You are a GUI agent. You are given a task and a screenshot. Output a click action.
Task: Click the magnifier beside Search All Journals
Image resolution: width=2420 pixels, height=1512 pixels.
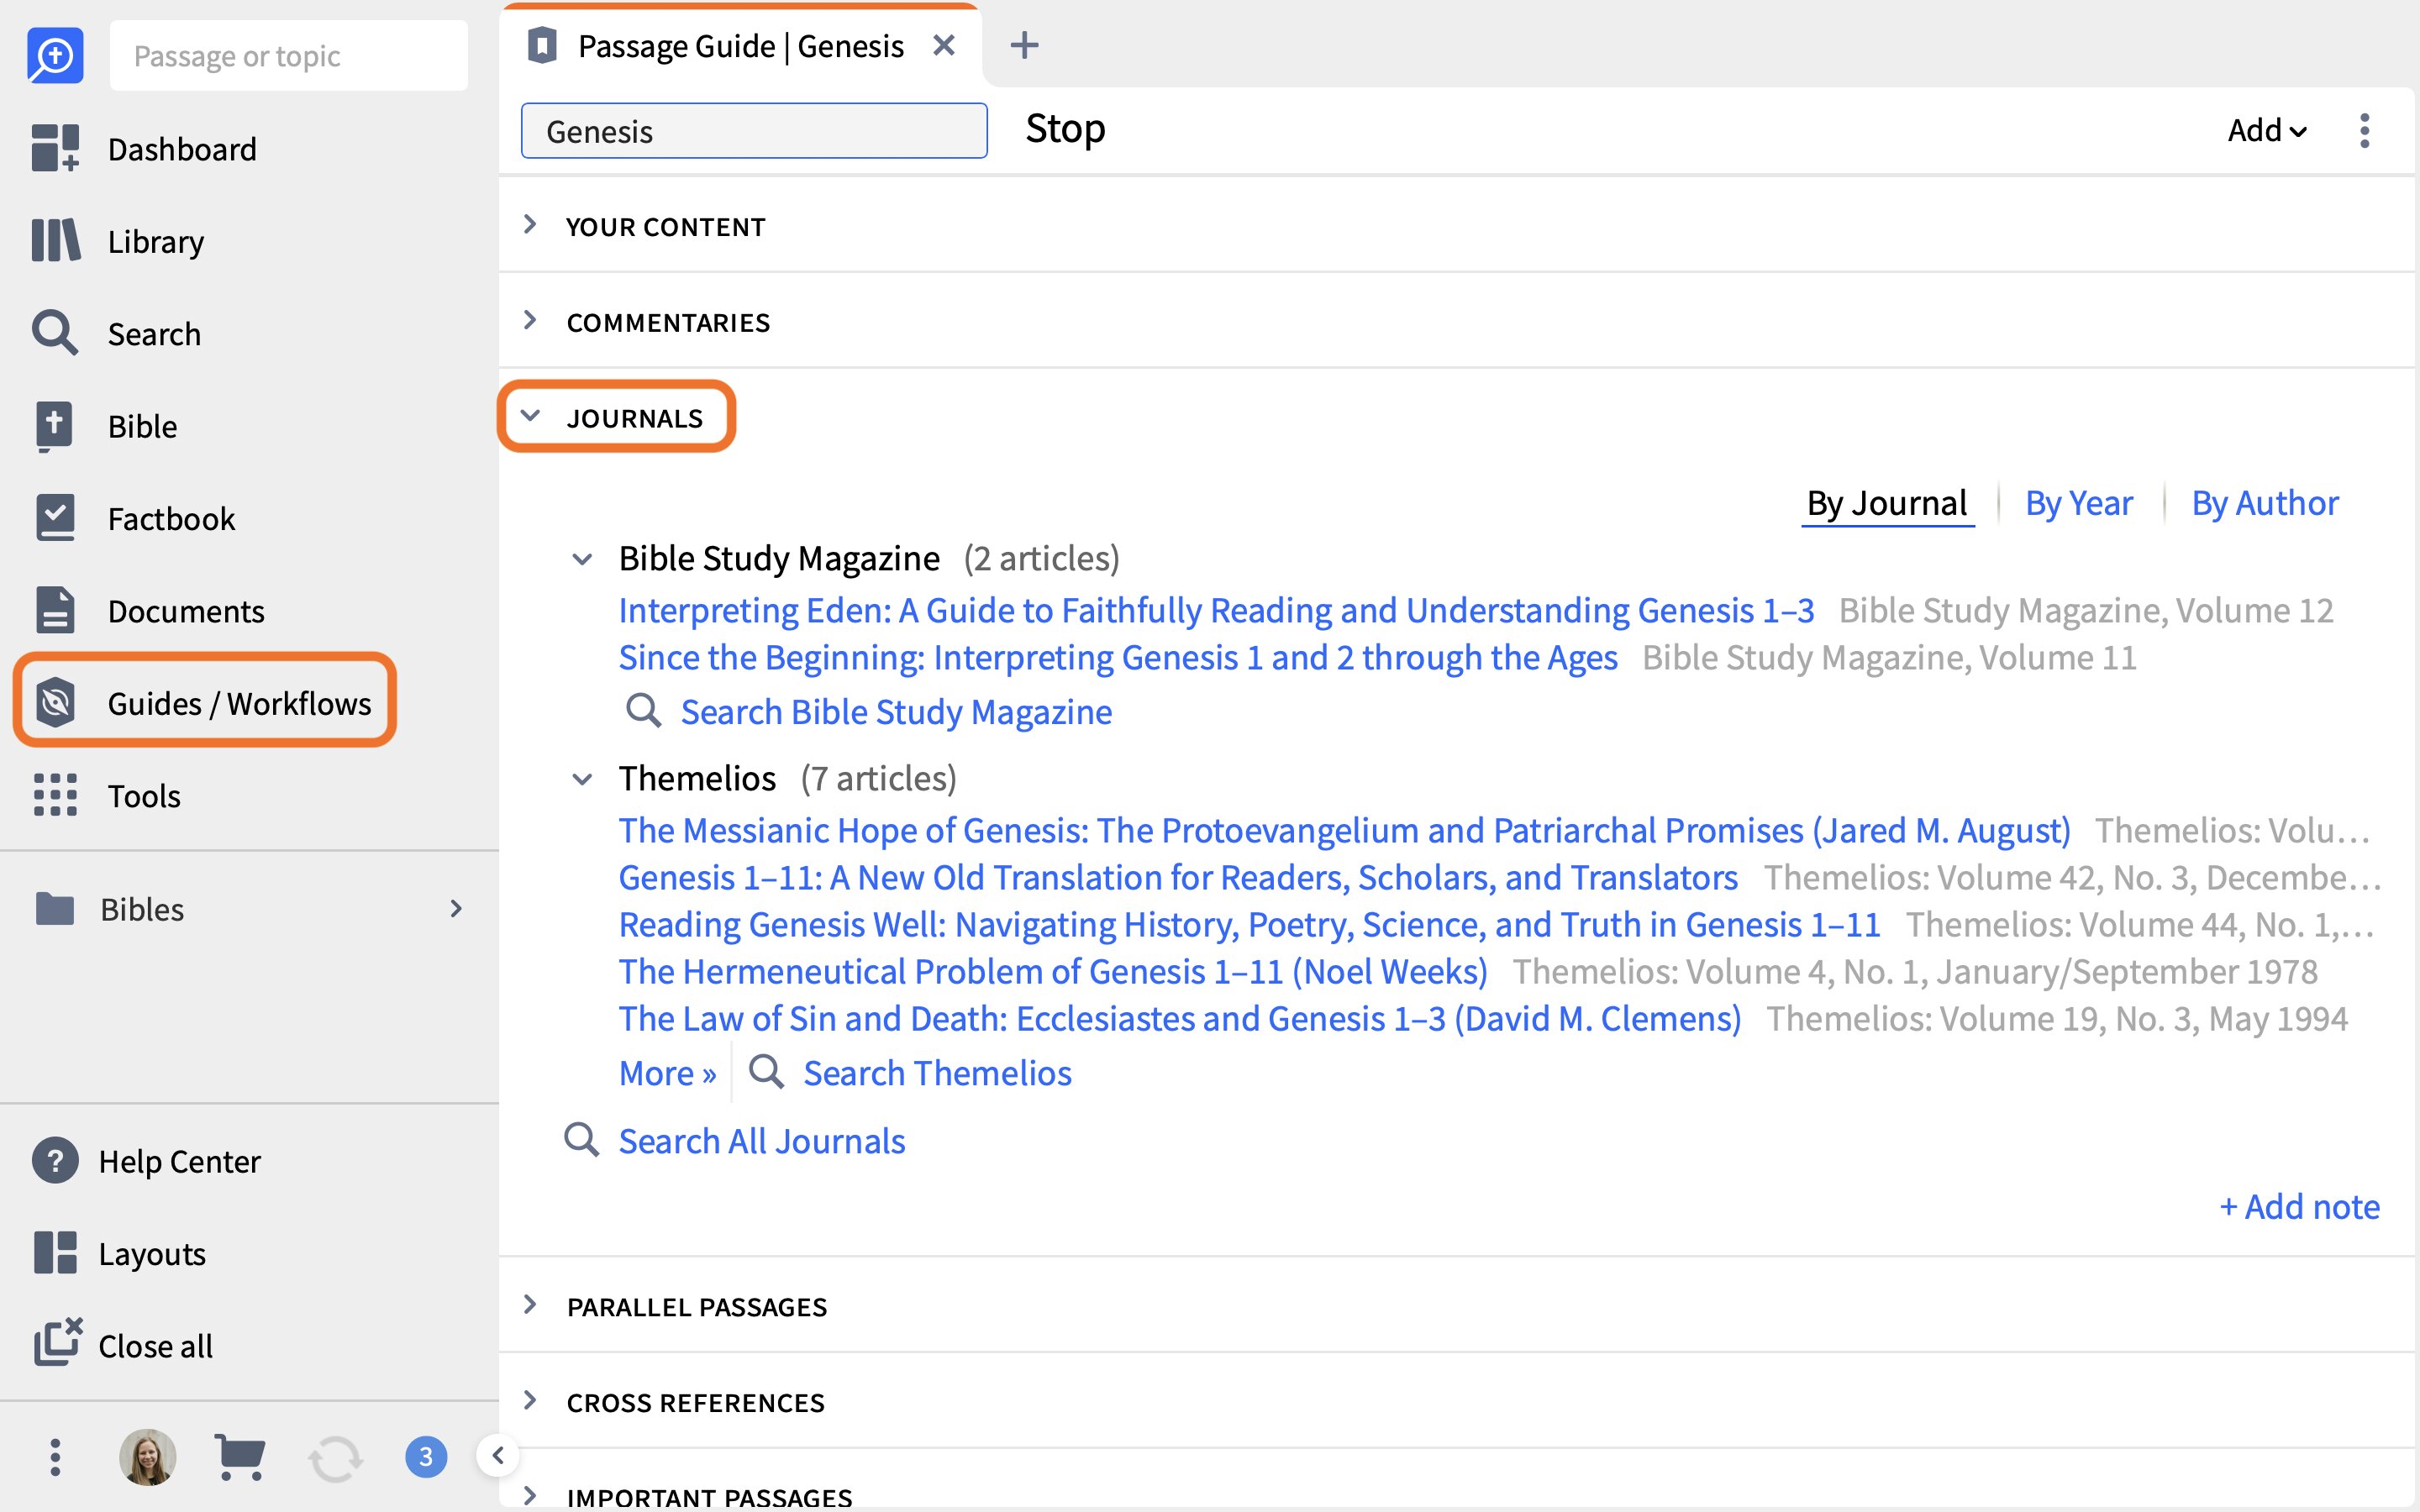[581, 1139]
